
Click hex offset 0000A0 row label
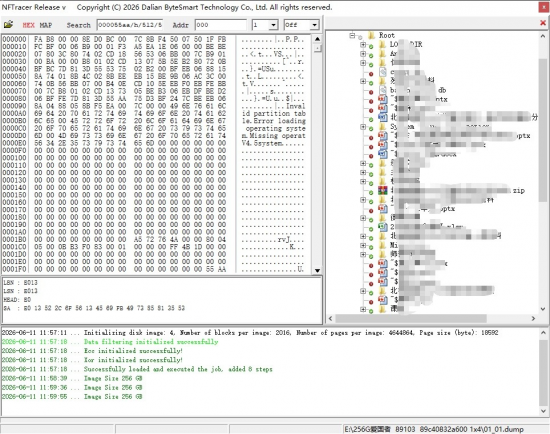[14, 113]
